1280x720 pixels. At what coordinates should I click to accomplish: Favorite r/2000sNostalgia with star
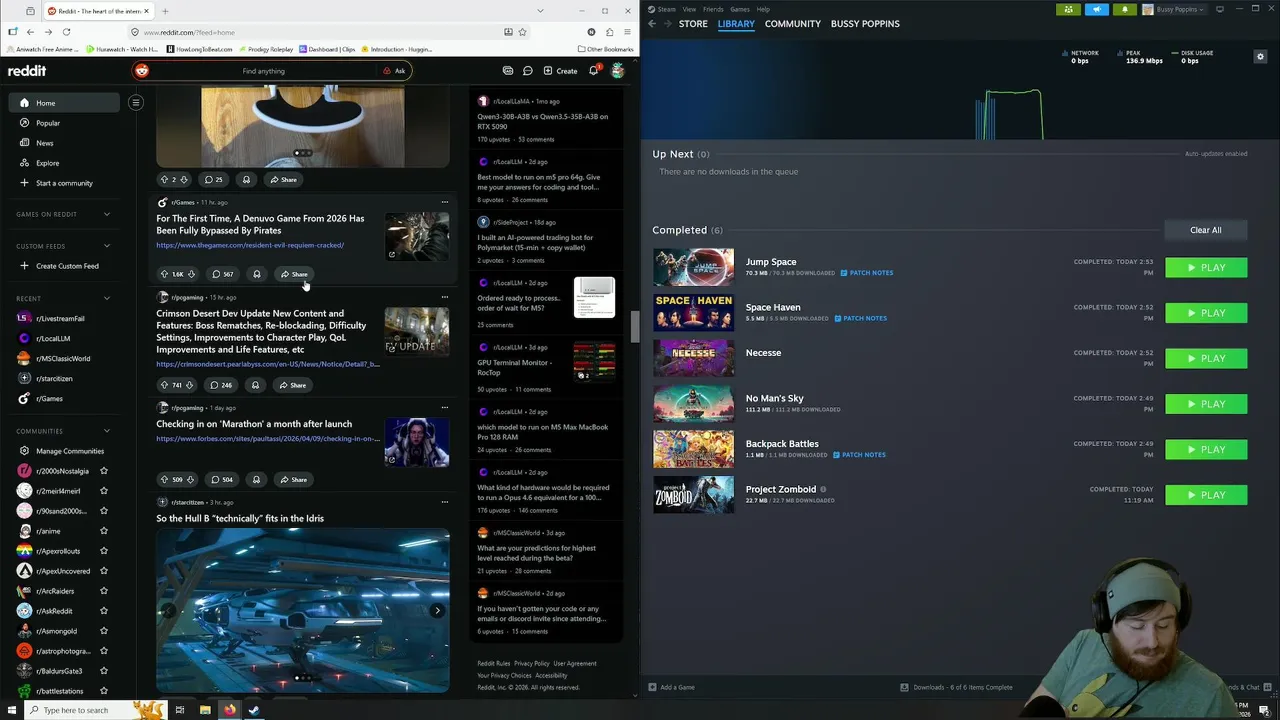(104, 471)
